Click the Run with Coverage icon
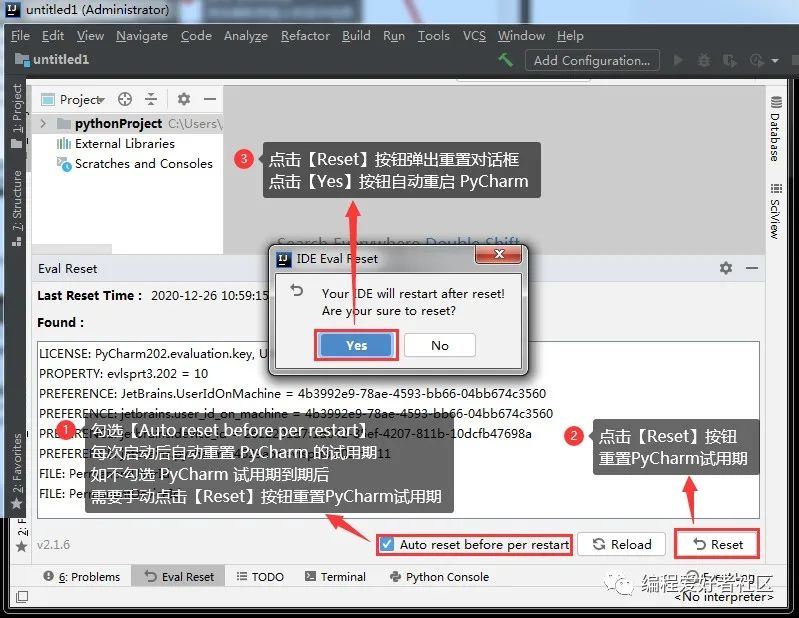The height and width of the screenshot is (618, 799). (729, 61)
